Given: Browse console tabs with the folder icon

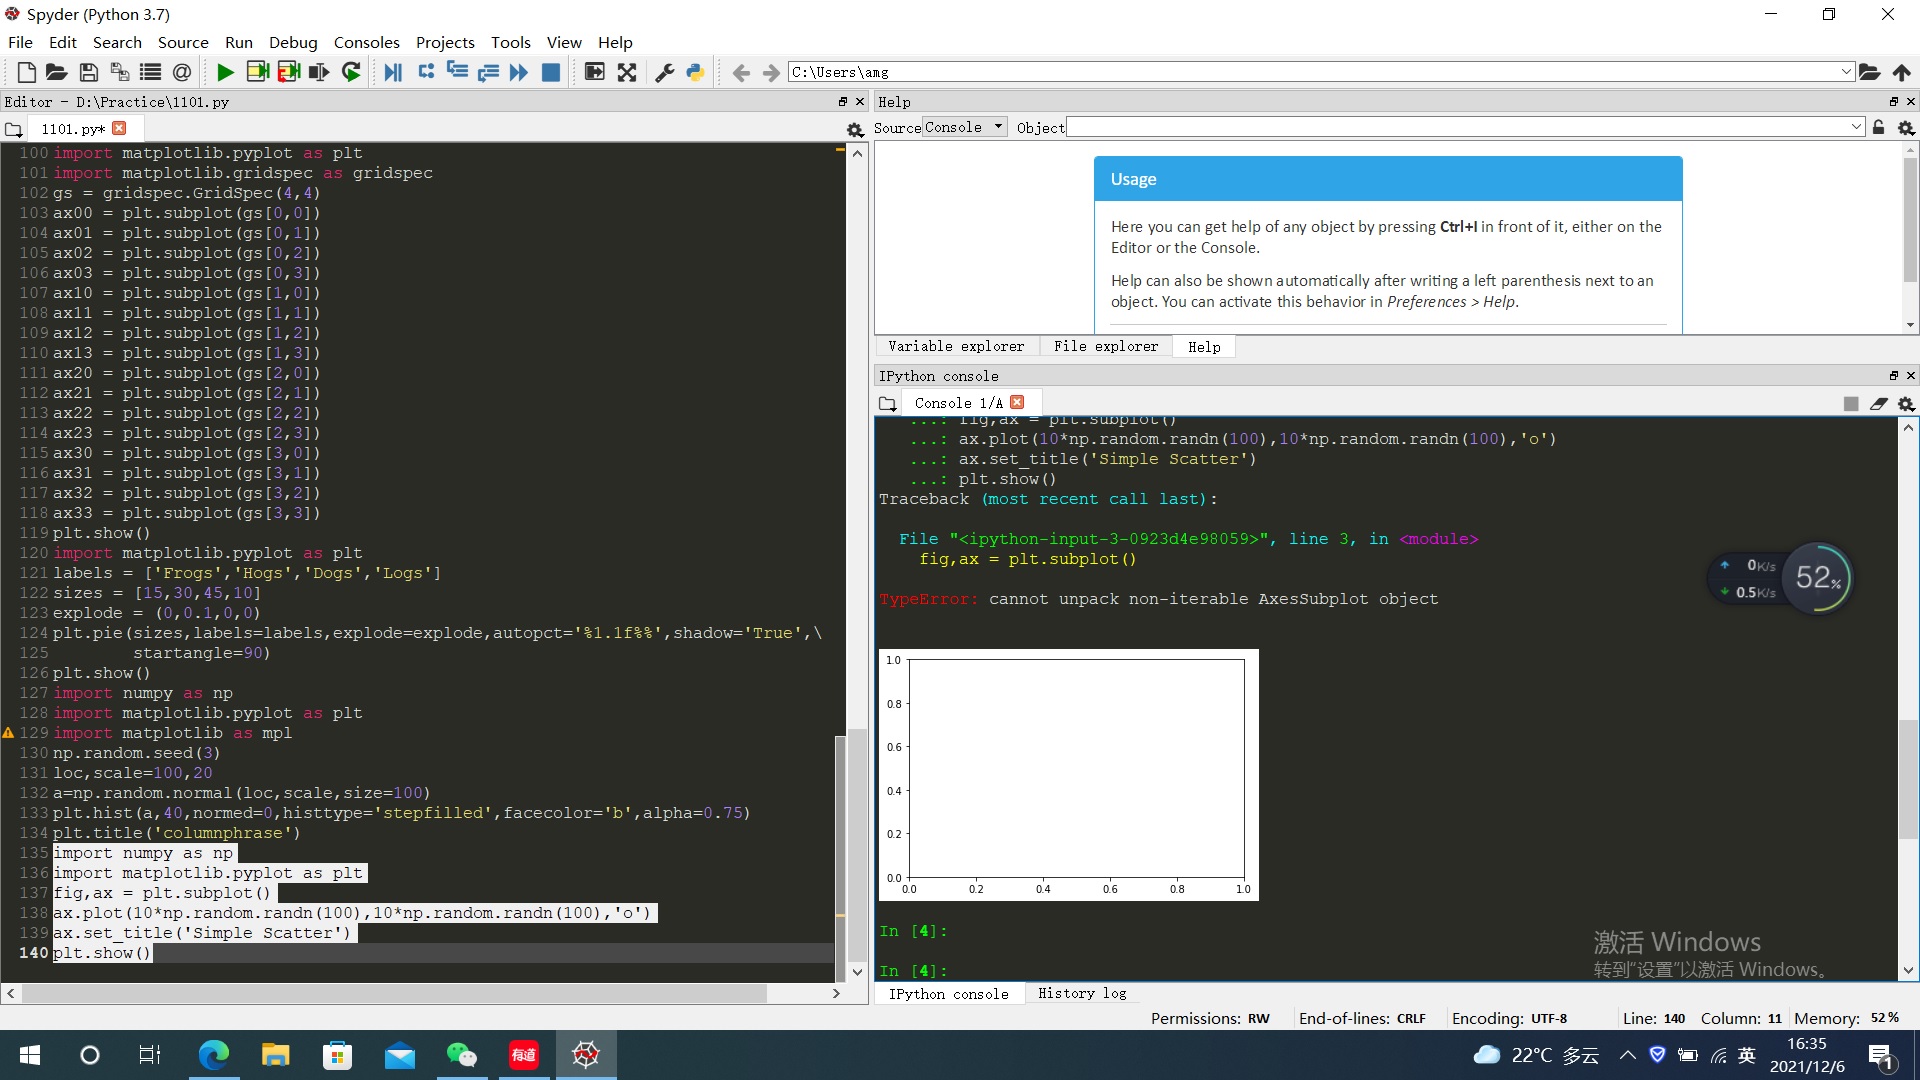Looking at the screenshot, I should (887, 404).
